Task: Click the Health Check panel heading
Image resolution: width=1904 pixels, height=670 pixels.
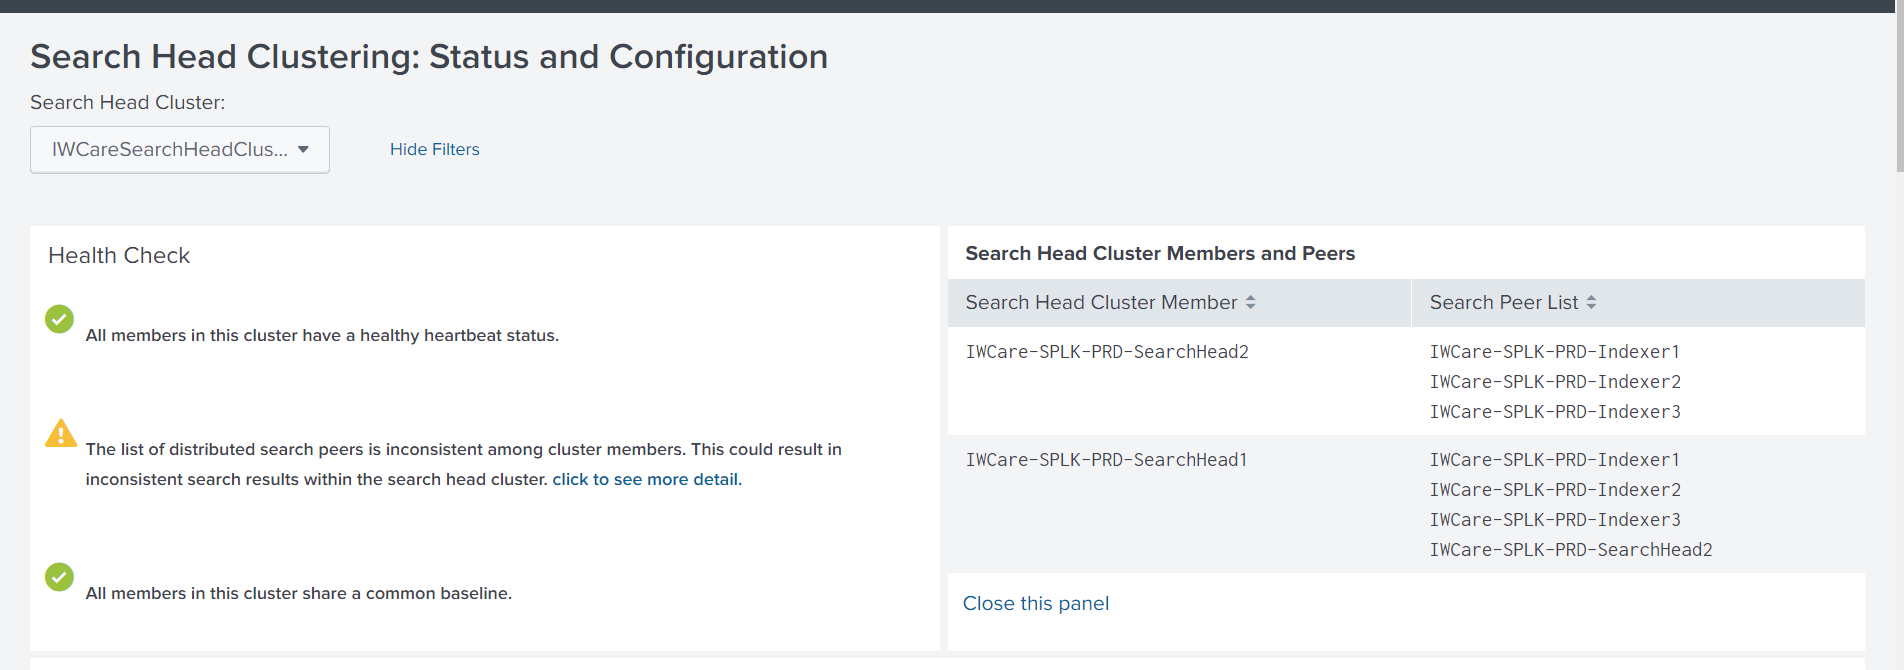Action: coord(119,256)
